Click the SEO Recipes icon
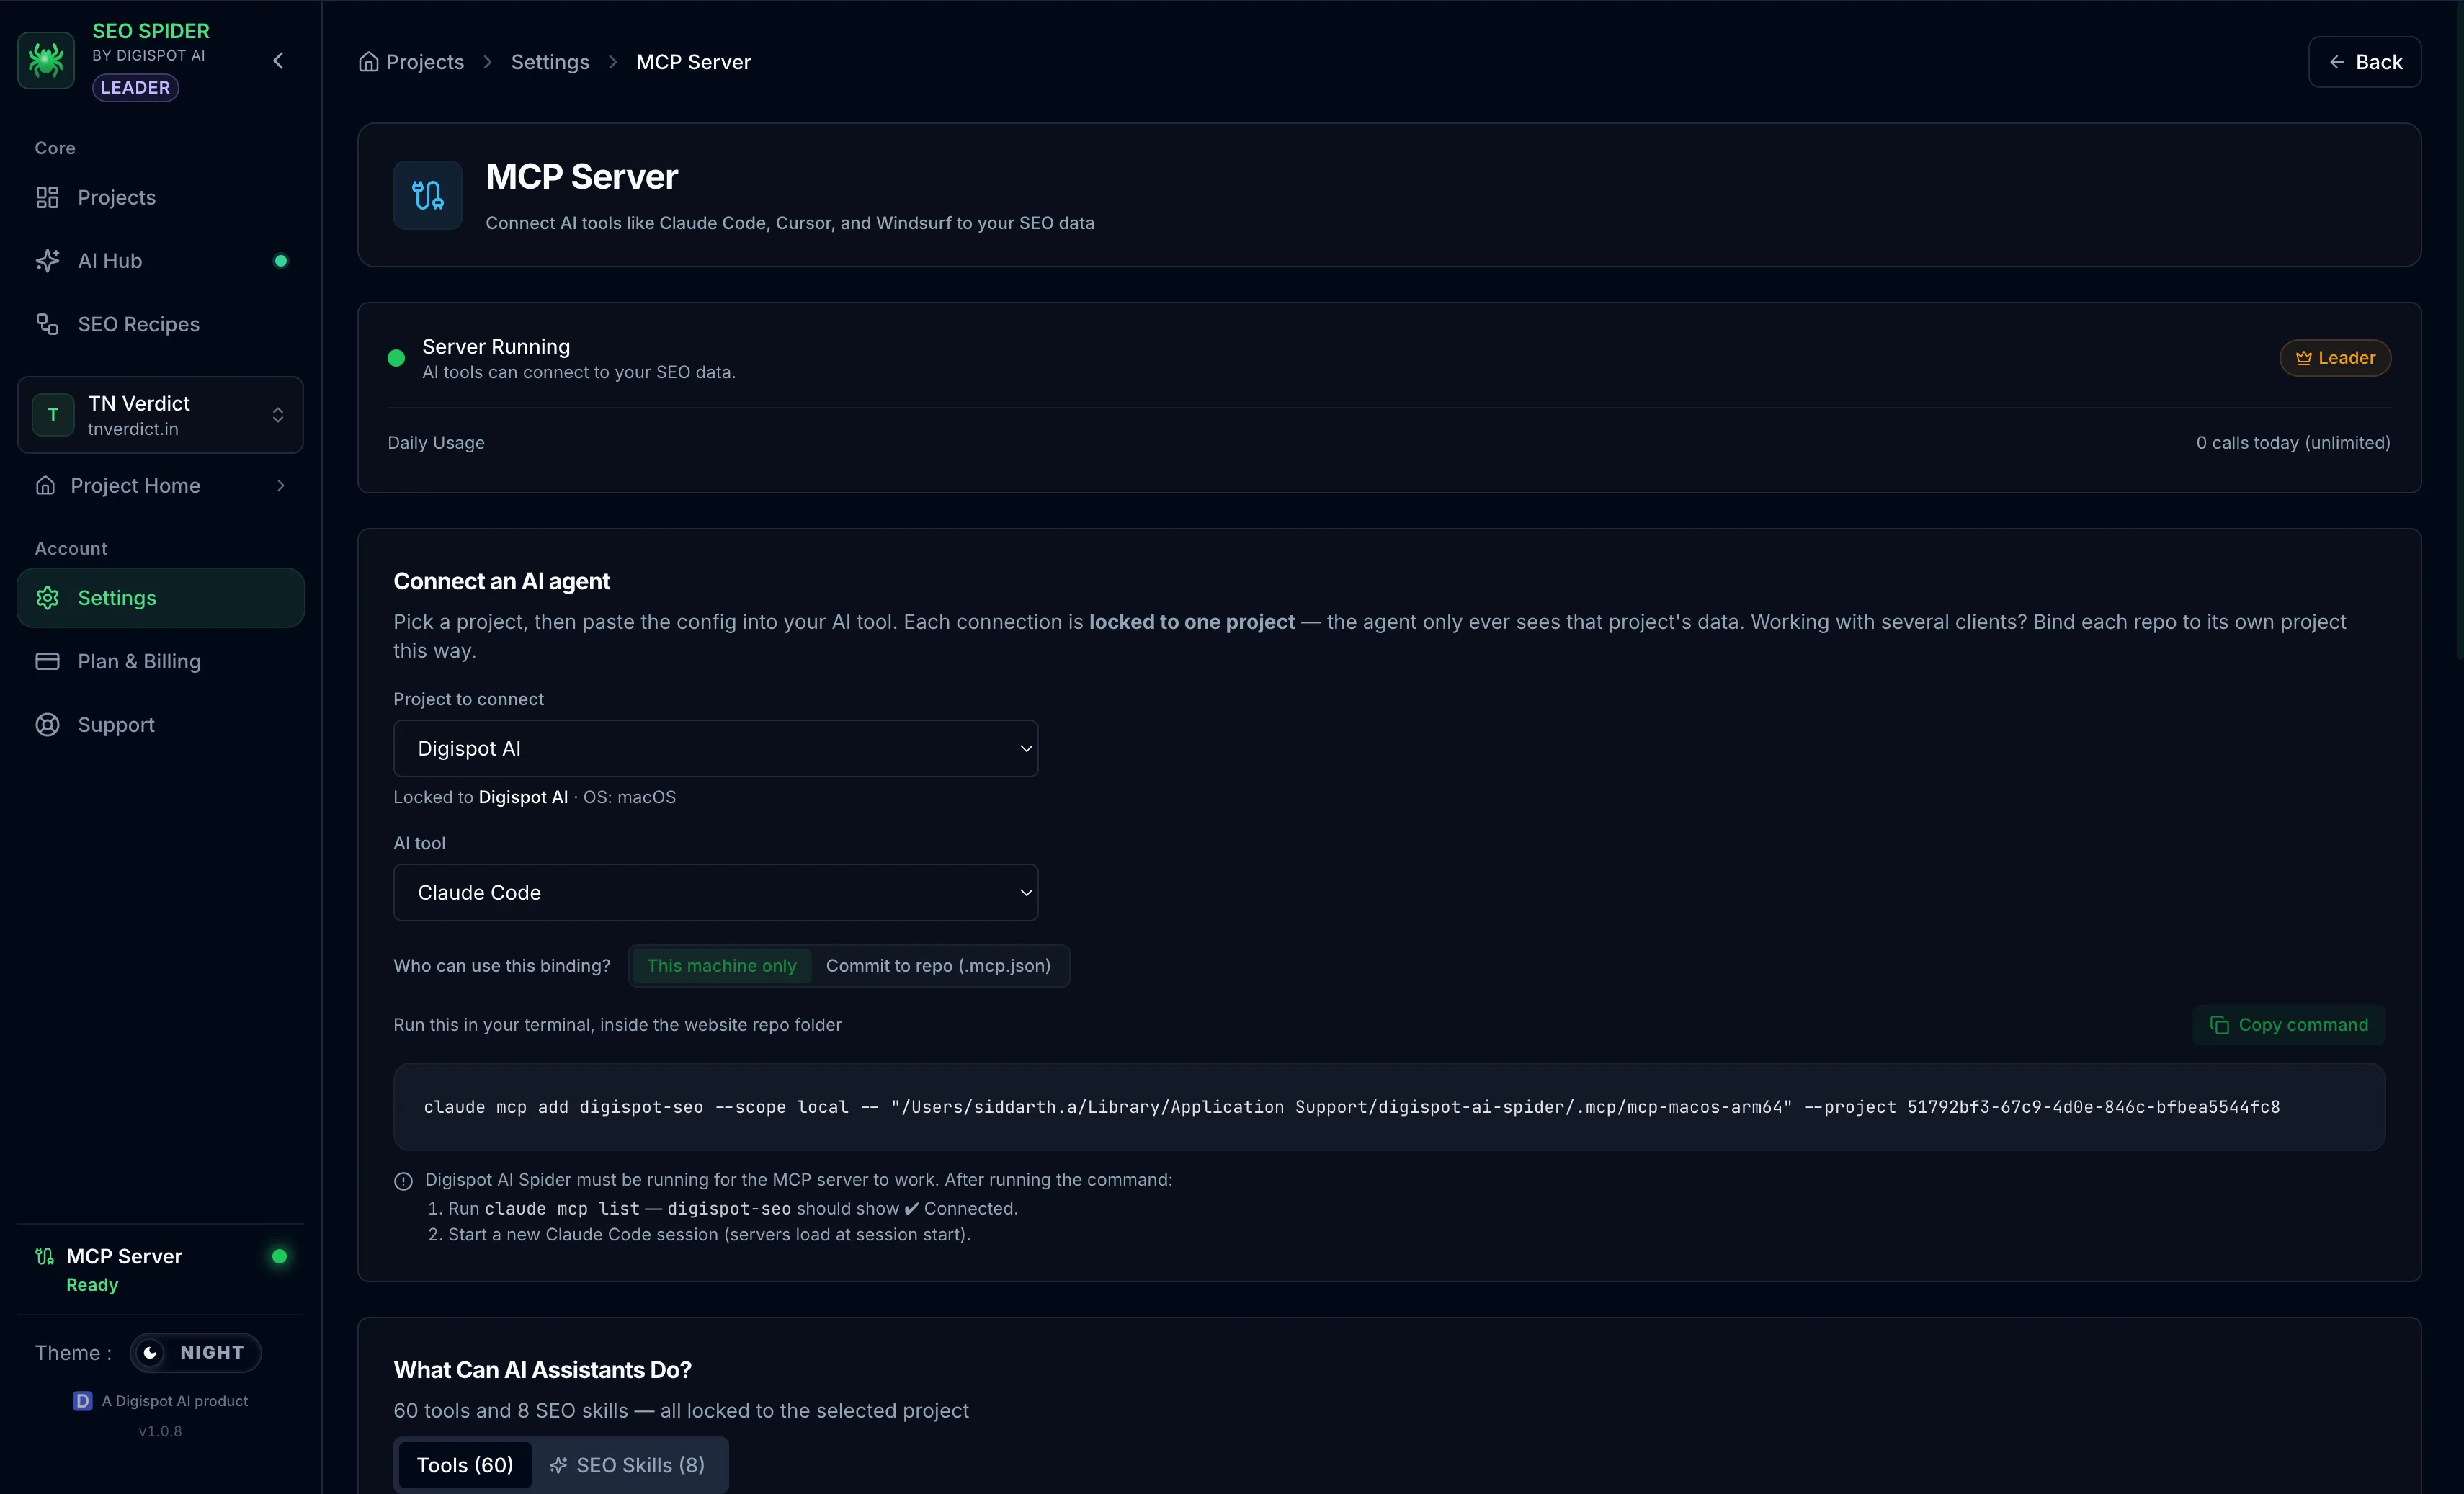Viewport: 2464px width, 1494px height. [x=47, y=324]
